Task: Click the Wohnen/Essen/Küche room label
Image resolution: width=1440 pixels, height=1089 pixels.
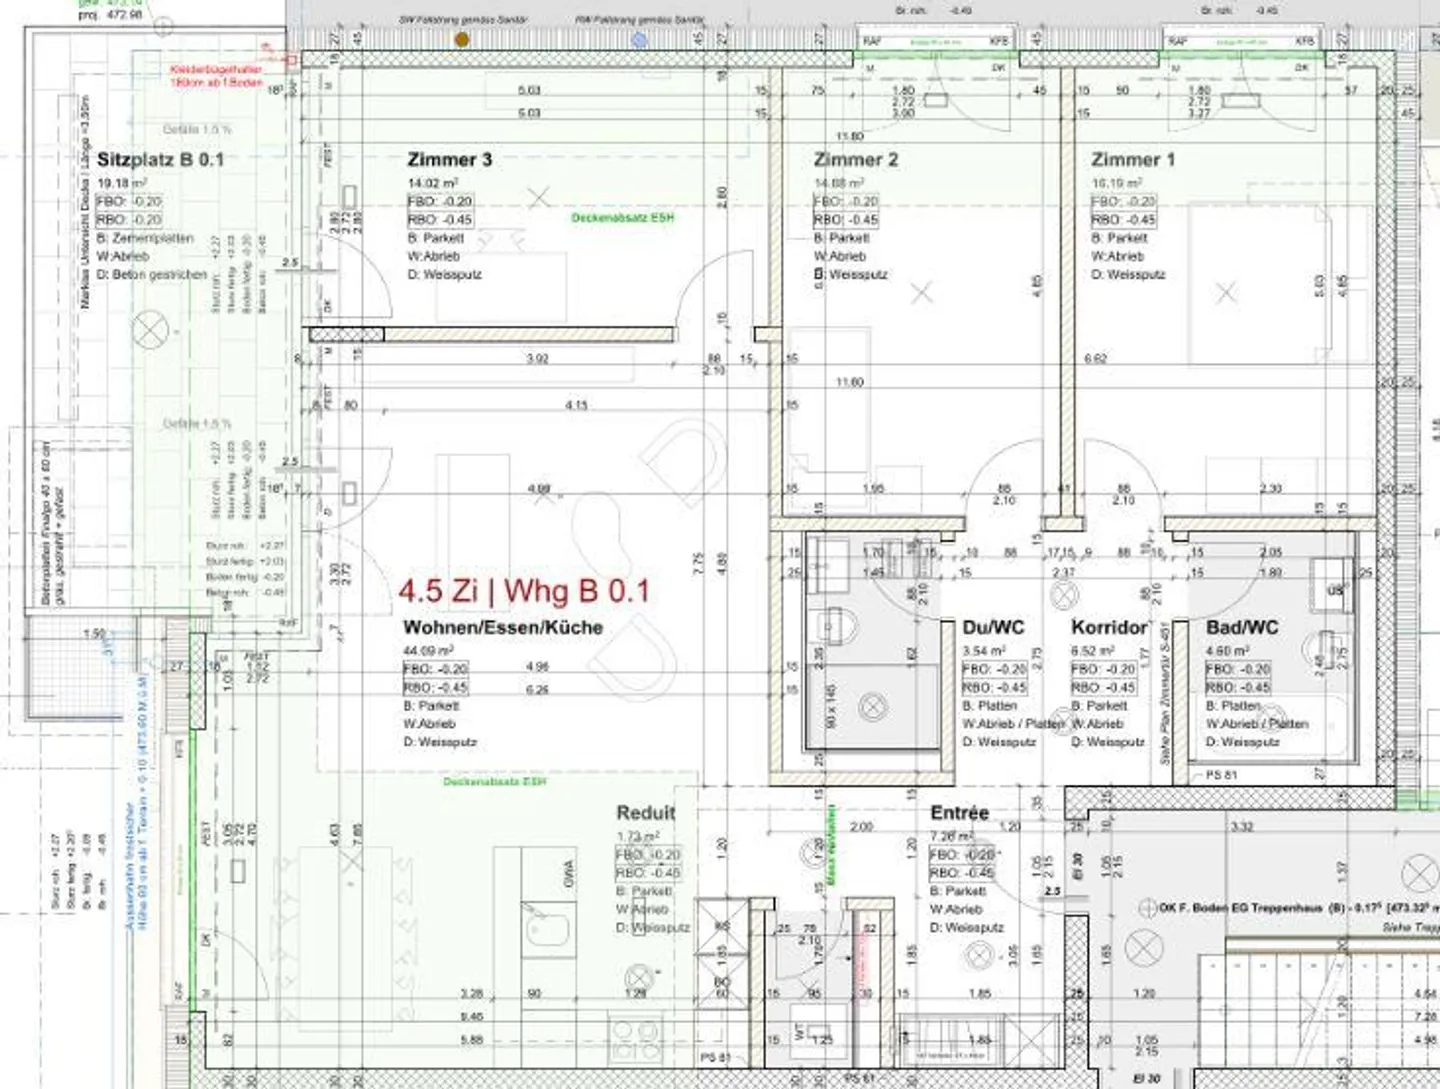Action: click(502, 628)
